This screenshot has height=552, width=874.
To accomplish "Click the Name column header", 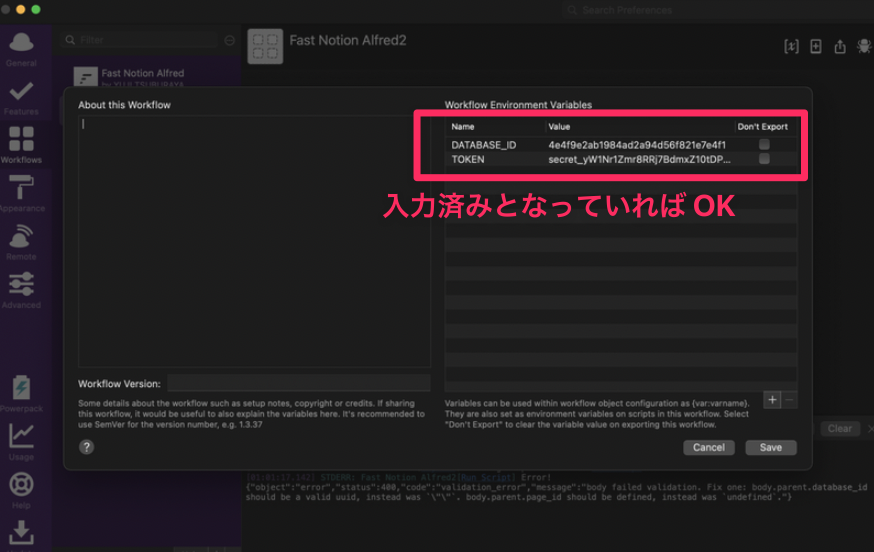I will pos(463,127).
